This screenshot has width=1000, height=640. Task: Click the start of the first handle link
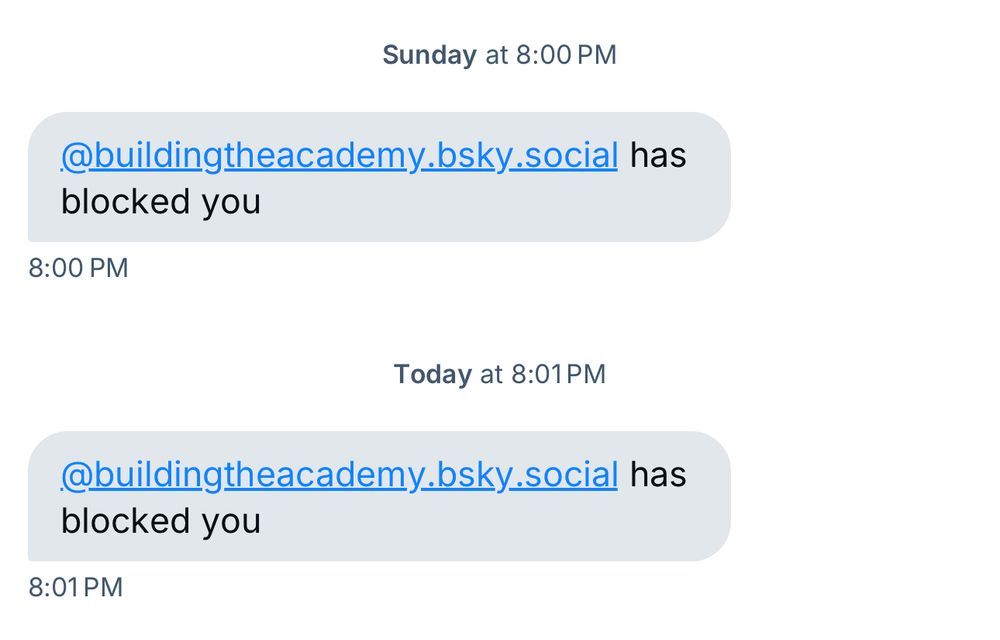70,155
